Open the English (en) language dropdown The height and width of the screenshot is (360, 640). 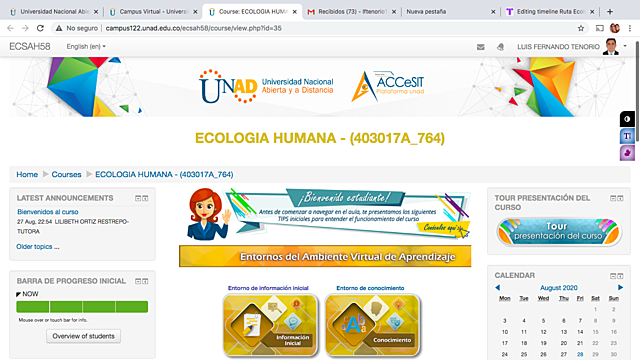[86, 47]
